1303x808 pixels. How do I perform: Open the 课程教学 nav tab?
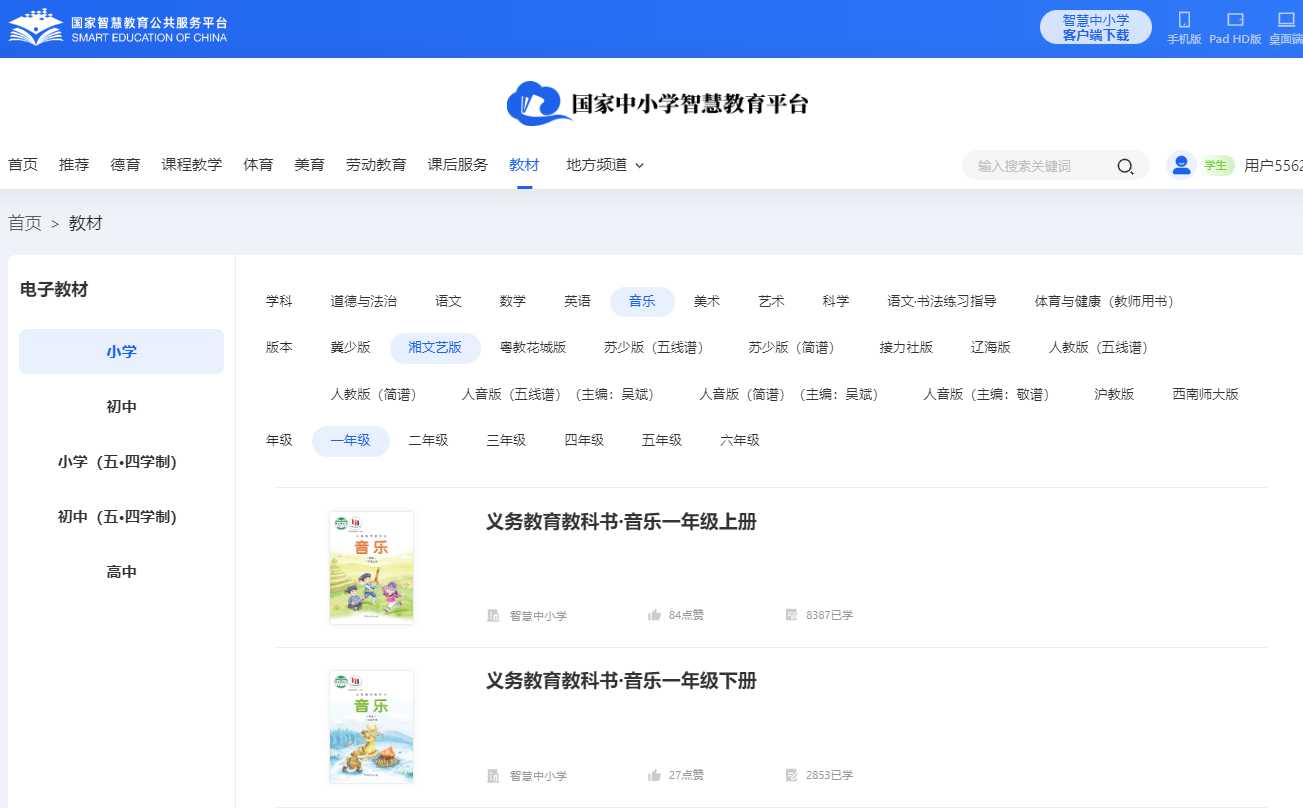click(192, 165)
